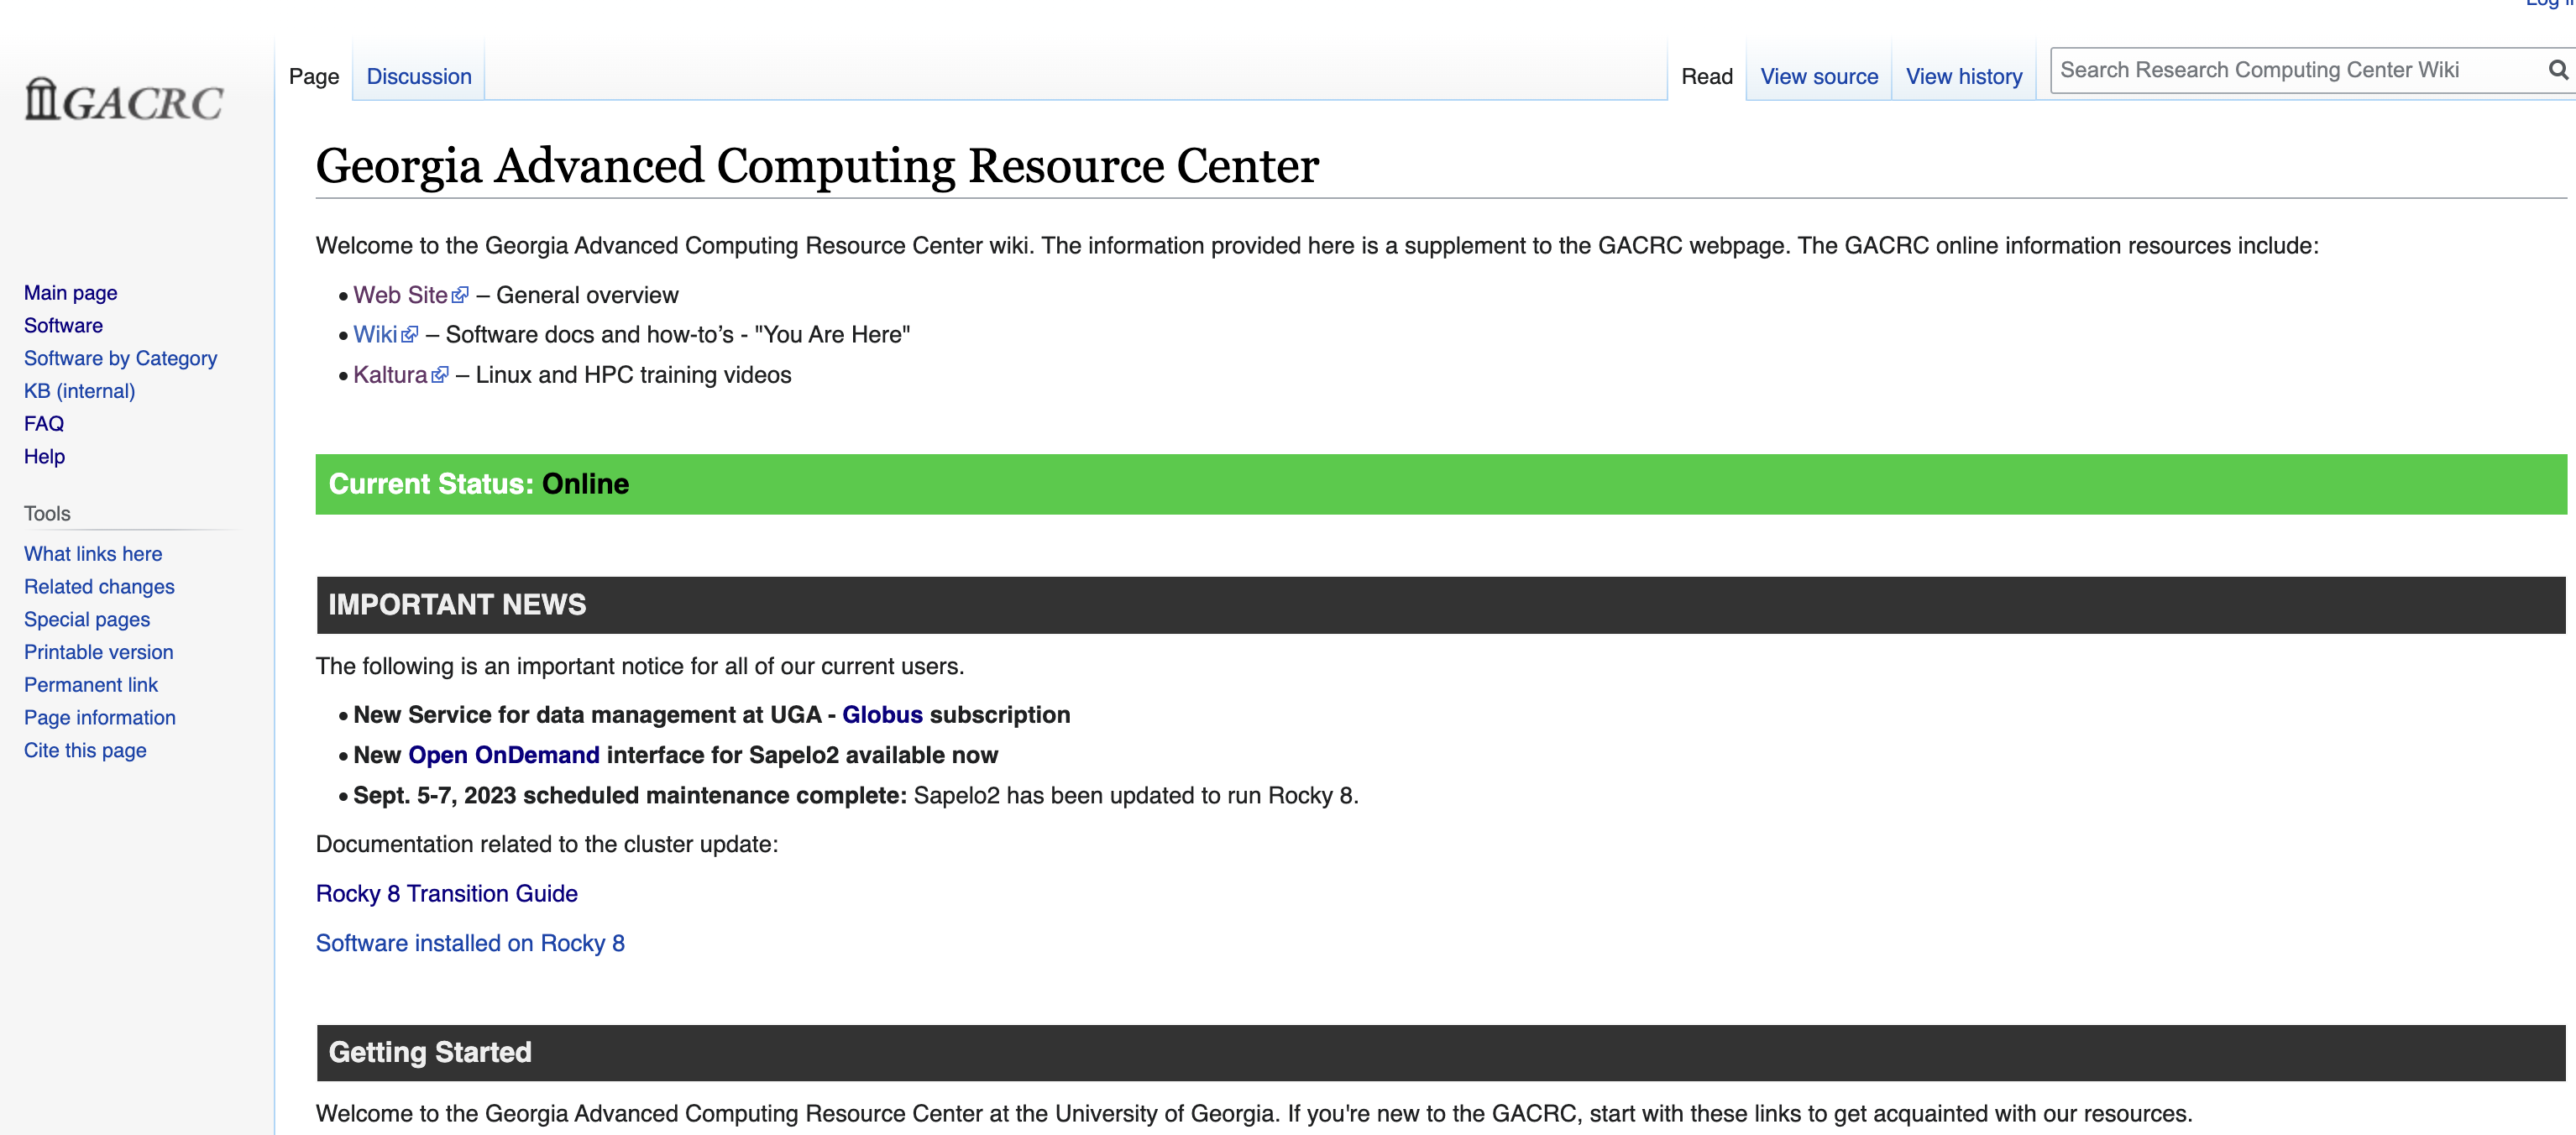Screen dimensions: 2576x1135
Task: Click the search magnifier icon
Action: (2557, 70)
